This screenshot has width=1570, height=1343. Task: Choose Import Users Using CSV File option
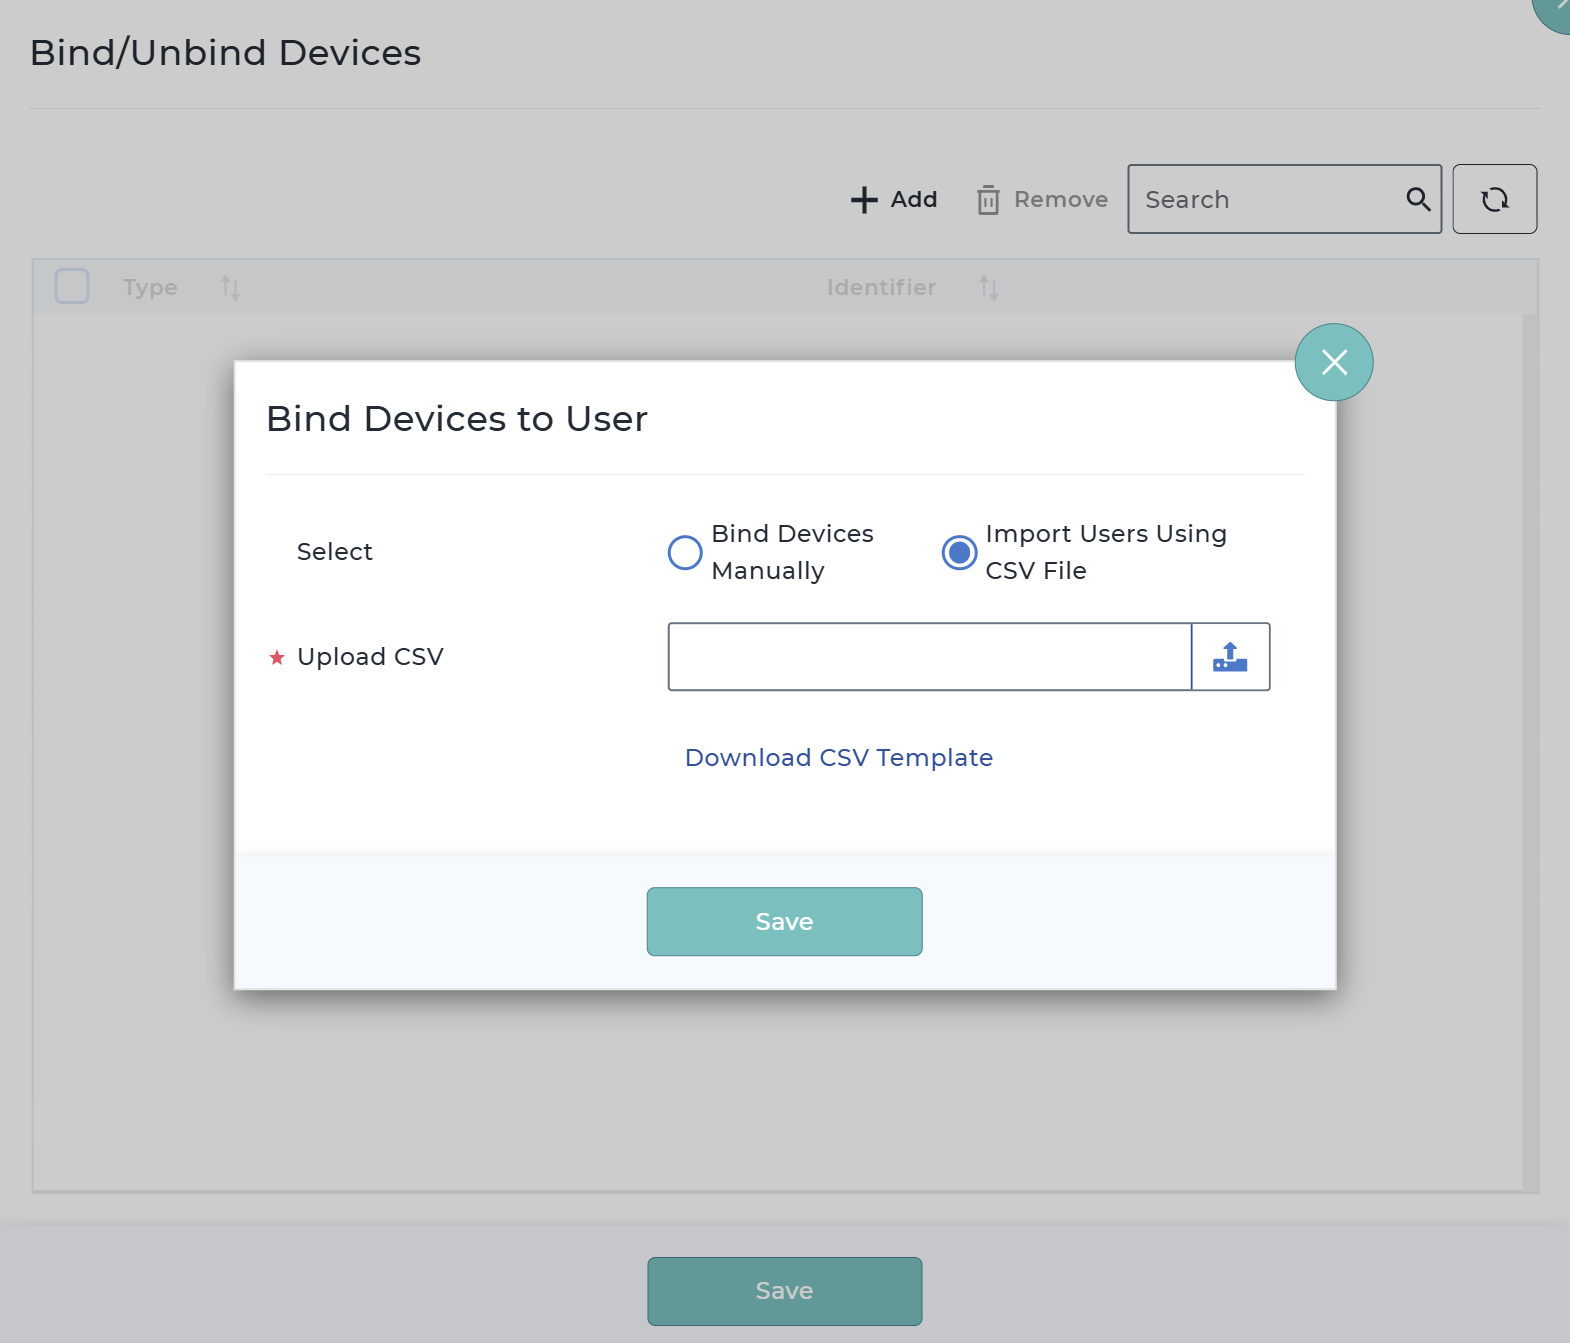[959, 552]
